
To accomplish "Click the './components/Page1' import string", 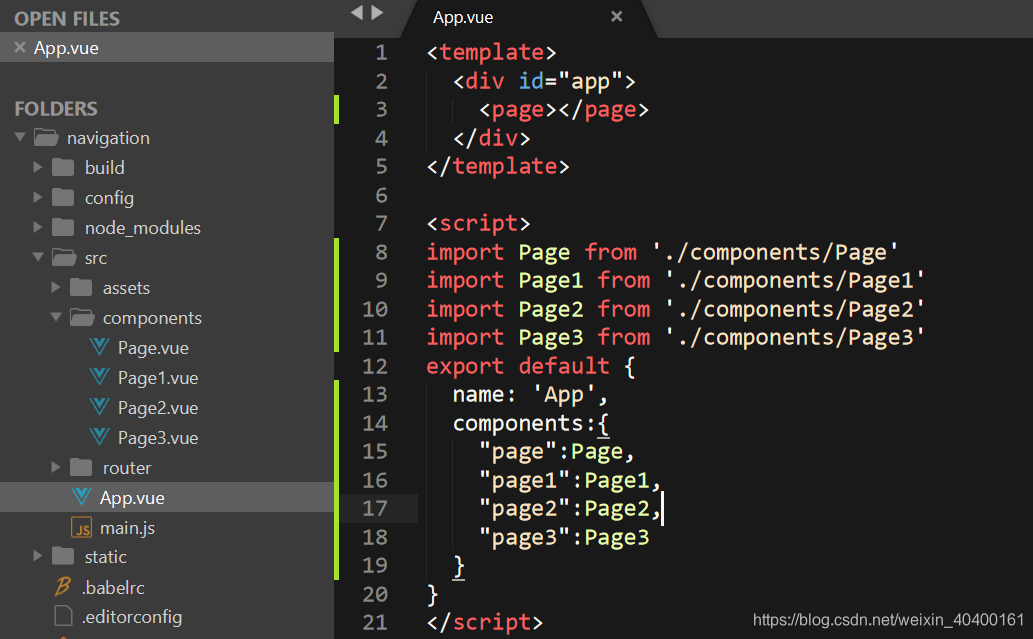I will [795, 281].
